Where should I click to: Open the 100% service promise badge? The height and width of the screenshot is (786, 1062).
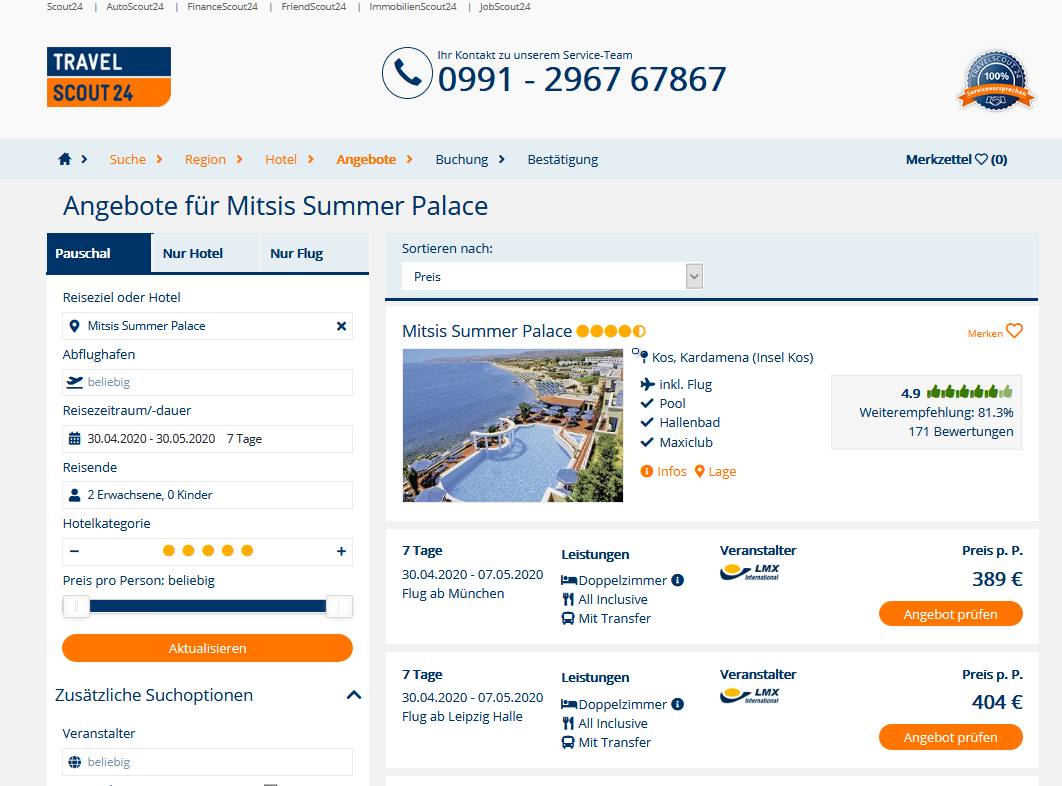(x=996, y=81)
